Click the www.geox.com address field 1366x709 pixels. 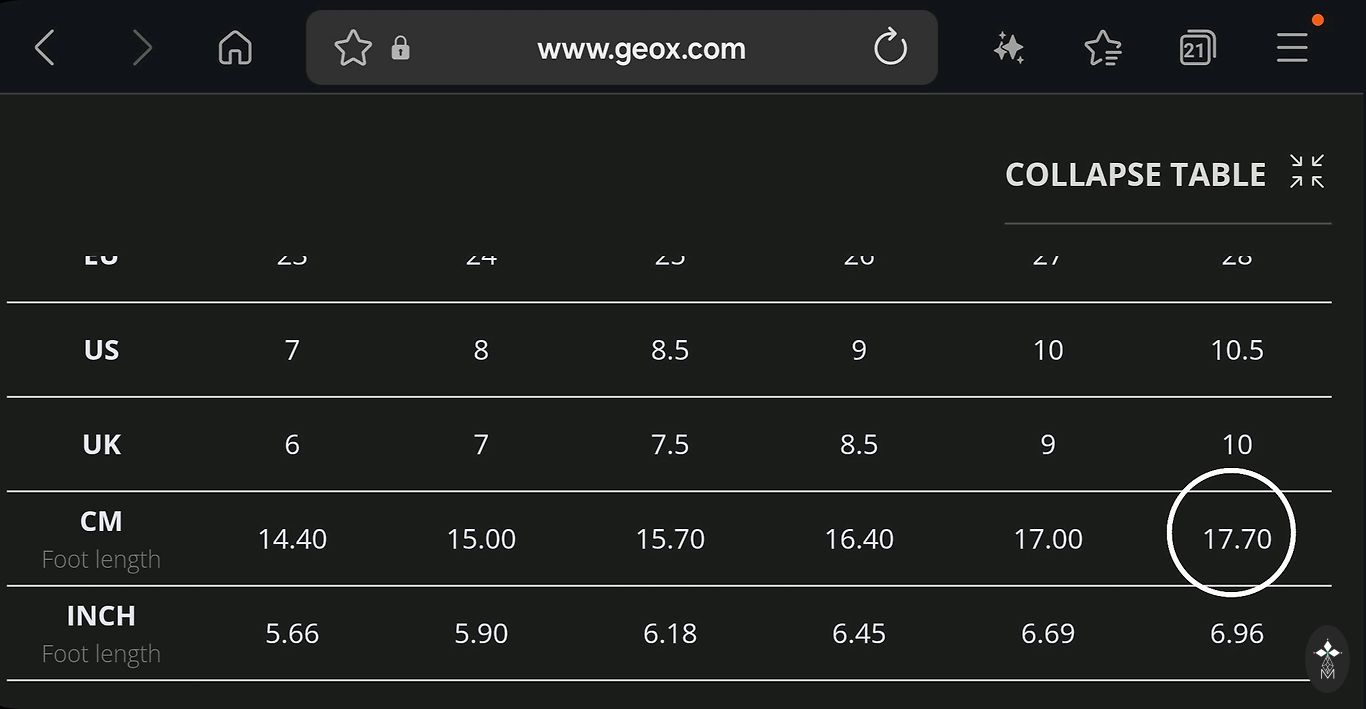(641, 48)
